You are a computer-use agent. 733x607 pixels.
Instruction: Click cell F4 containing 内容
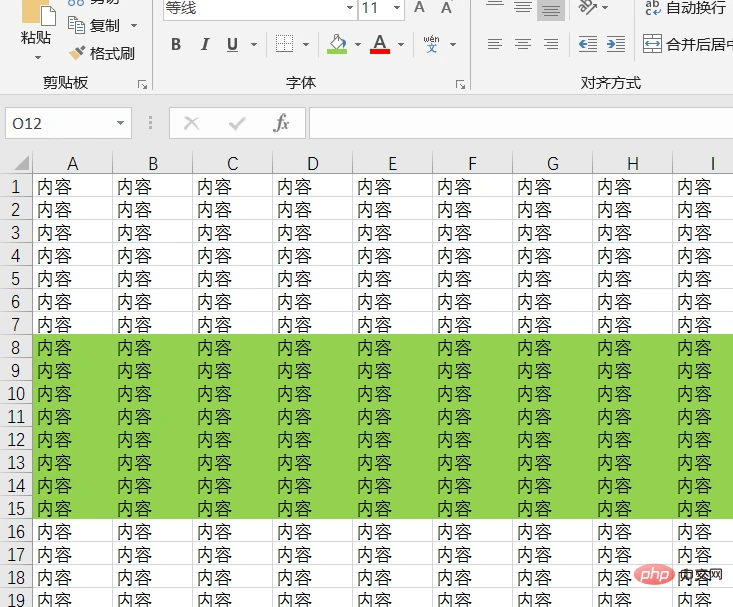click(473, 255)
